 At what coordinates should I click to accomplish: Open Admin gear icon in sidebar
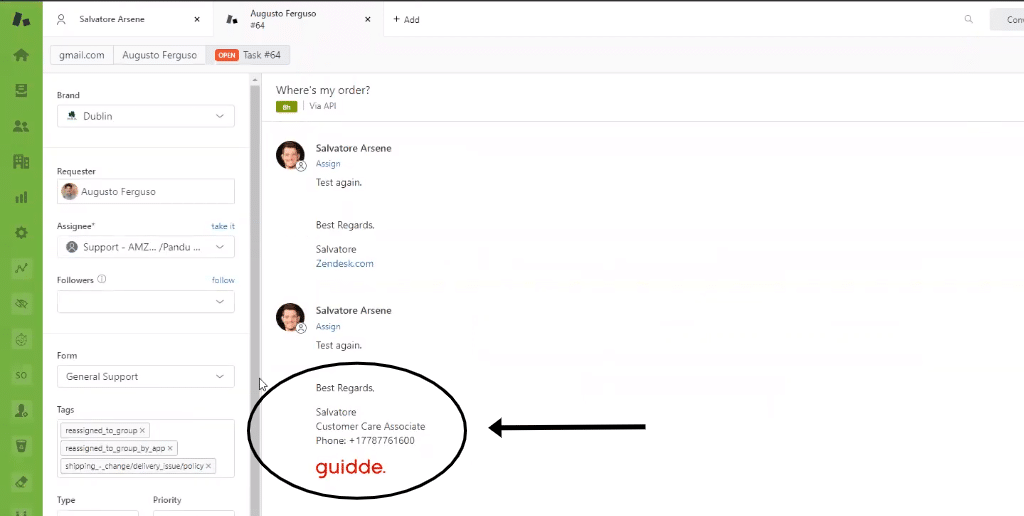point(22,233)
